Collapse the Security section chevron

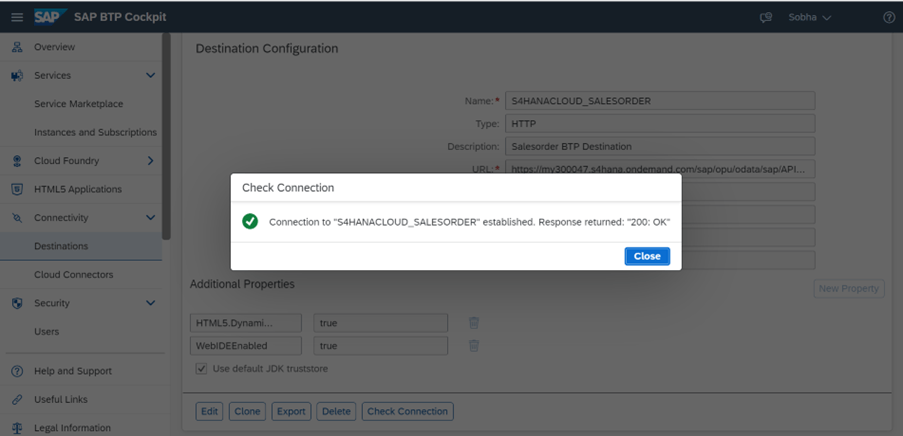click(x=150, y=303)
